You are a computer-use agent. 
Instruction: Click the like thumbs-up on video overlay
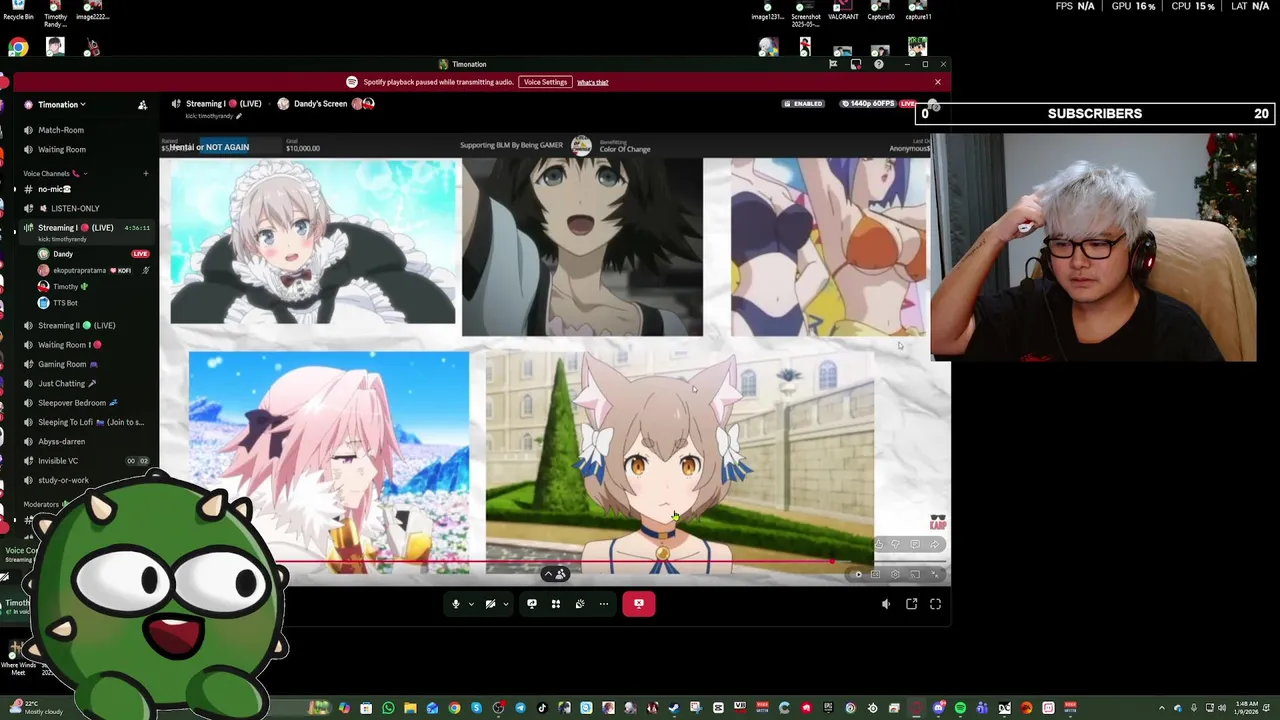pos(879,544)
